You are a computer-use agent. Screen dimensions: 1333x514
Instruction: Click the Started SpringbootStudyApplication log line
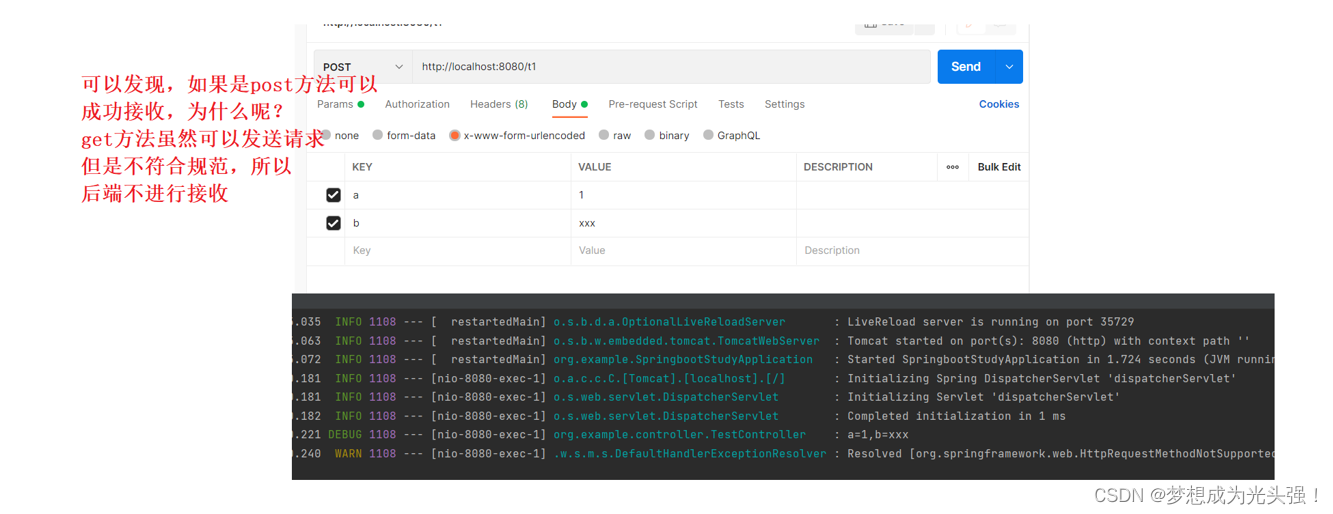783,360
